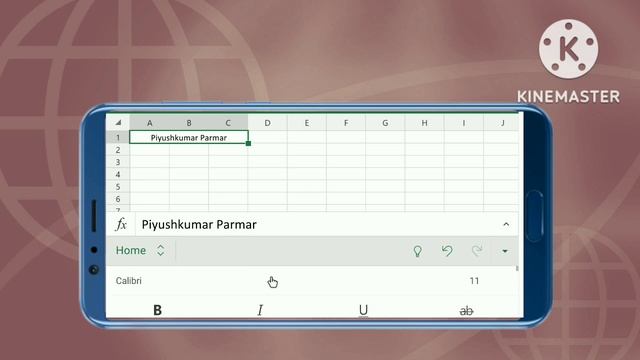Collapse the ribbon with the down arrow
The height and width of the screenshot is (360, 640).
point(505,251)
